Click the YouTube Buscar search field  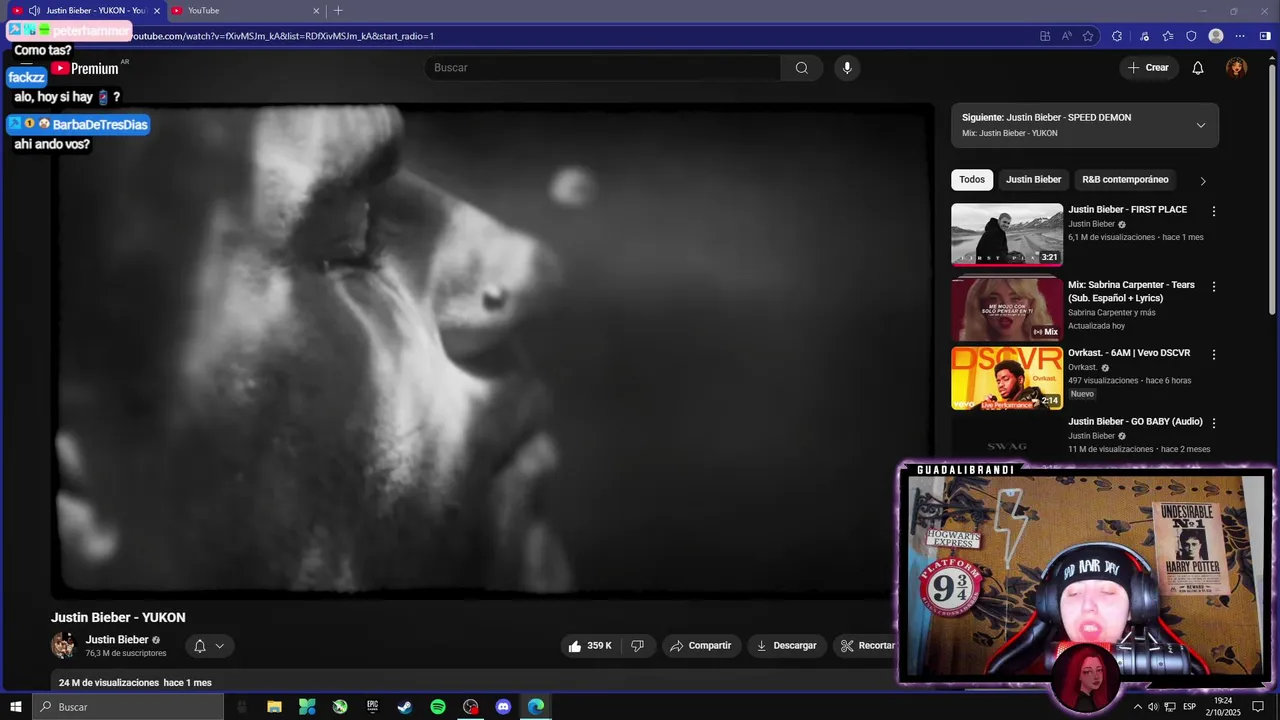coord(603,68)
